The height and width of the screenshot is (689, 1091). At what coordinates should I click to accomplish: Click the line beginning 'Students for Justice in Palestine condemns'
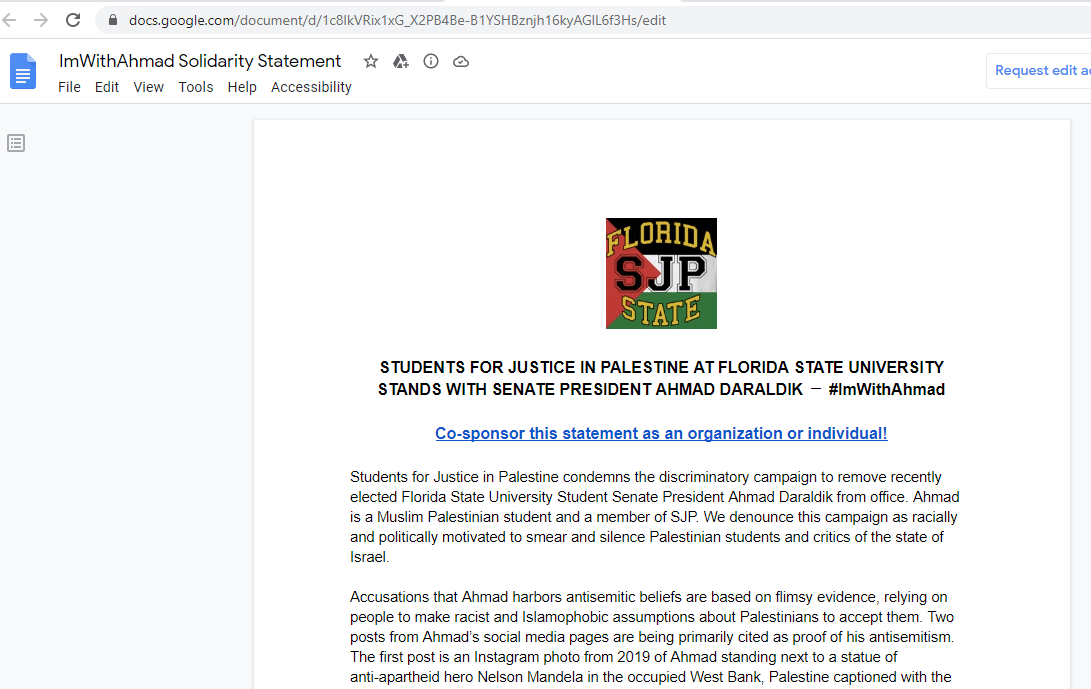(x=646, y=477)
